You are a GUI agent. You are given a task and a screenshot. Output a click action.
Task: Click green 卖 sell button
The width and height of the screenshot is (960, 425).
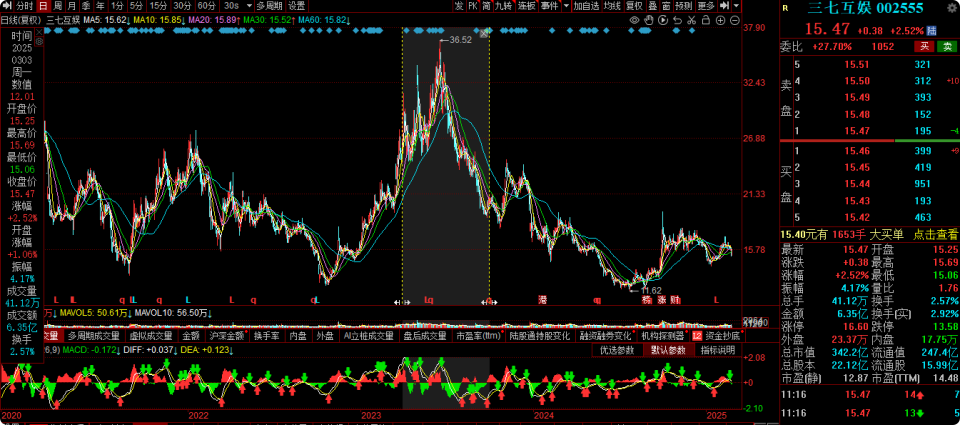tap(947, 46)
